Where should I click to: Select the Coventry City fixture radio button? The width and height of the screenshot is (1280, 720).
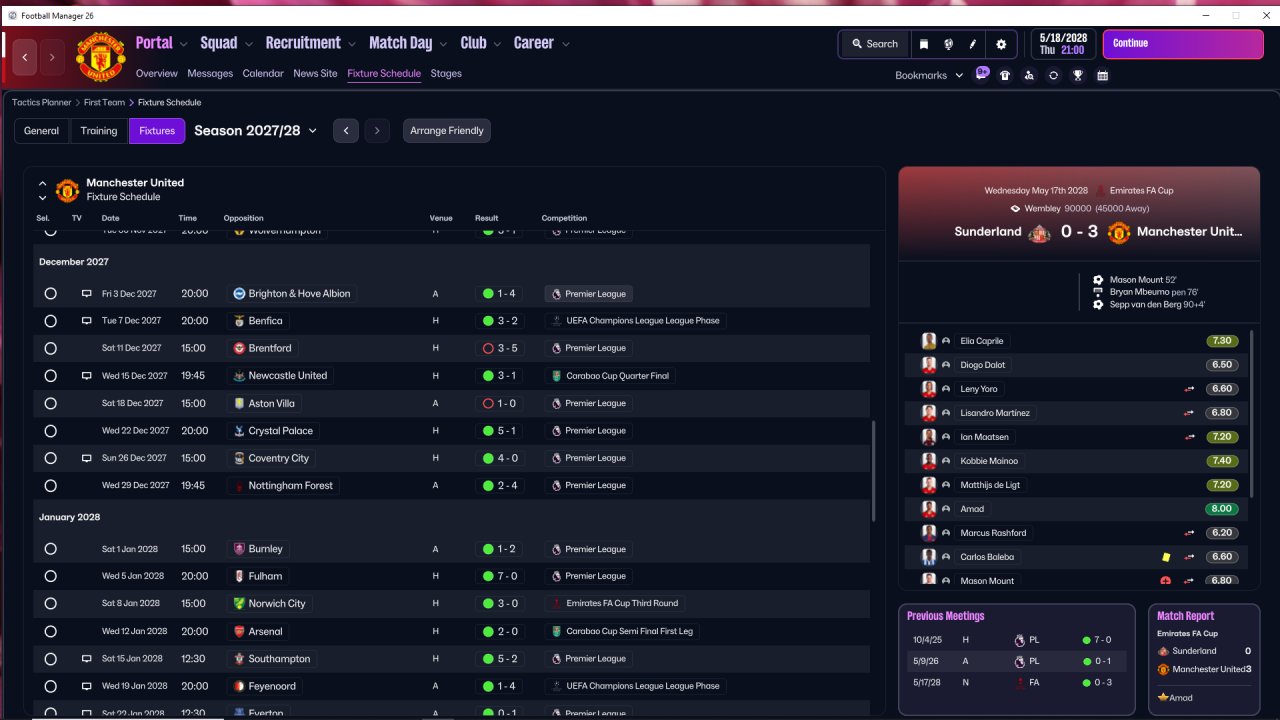click(x=51, y=458)
